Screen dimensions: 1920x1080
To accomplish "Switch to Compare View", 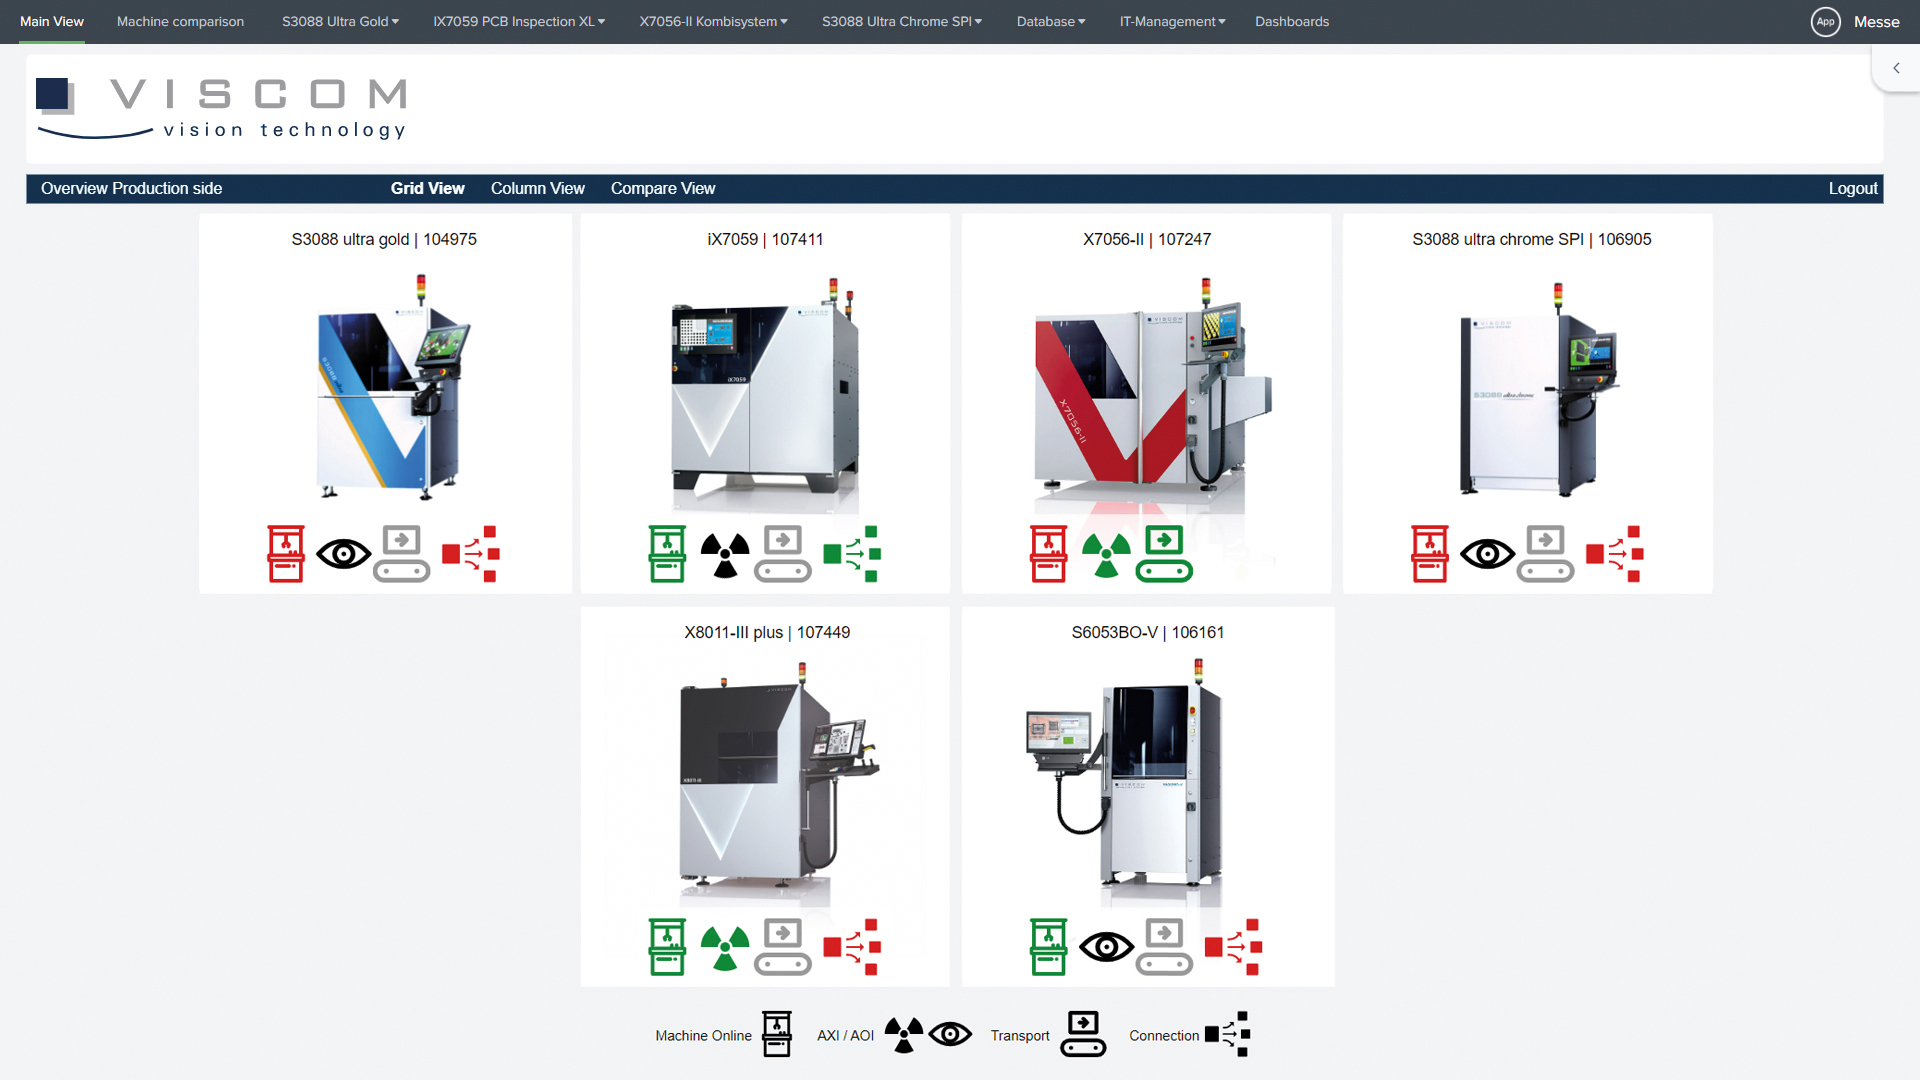I will [x=663, y=188].
